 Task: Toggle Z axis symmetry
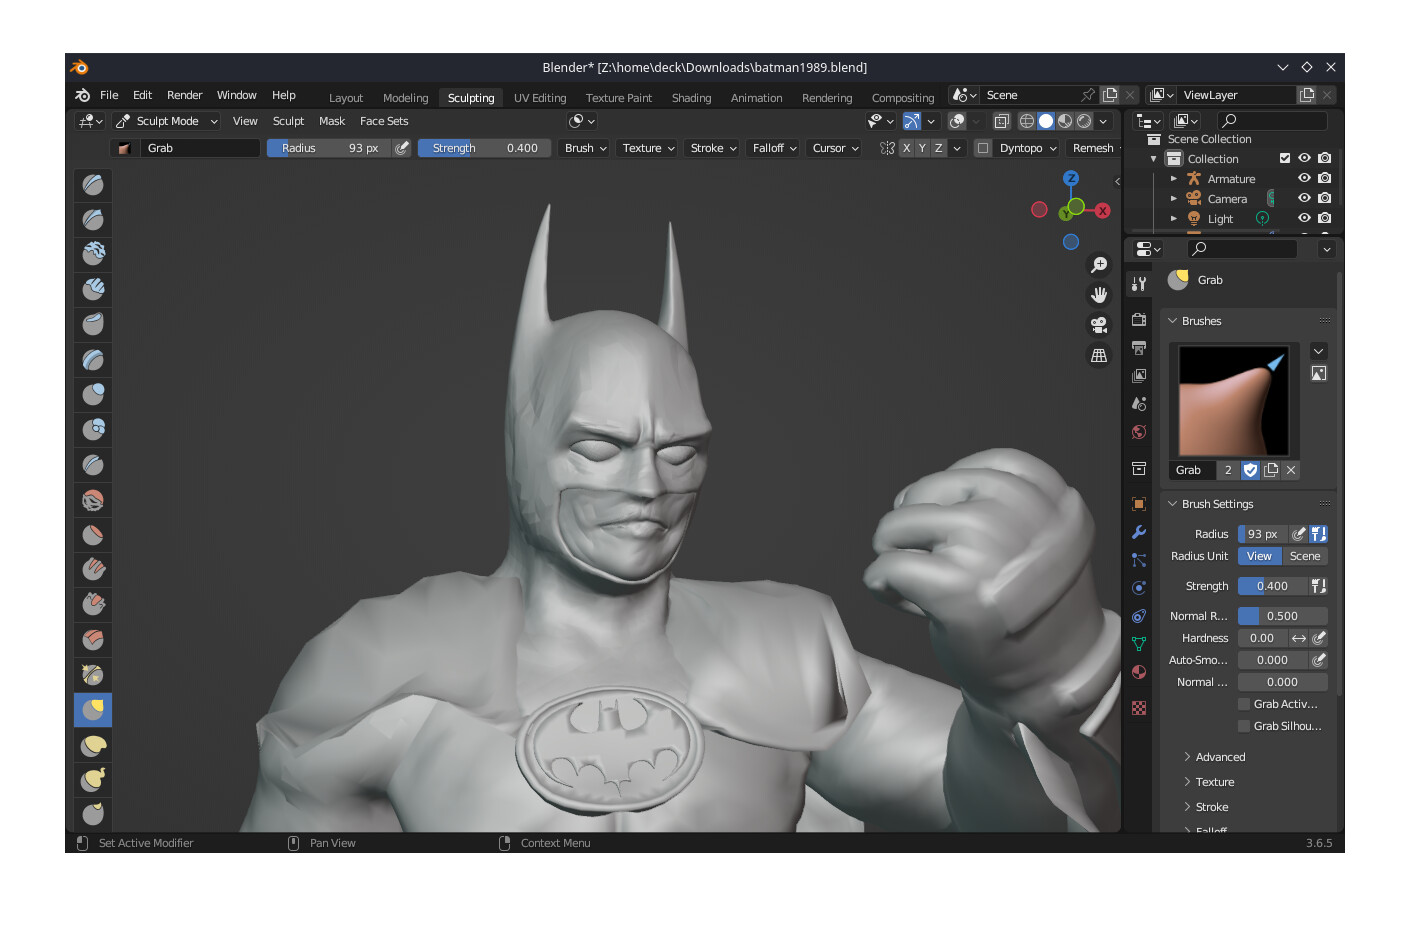click(x=938, y=148)
